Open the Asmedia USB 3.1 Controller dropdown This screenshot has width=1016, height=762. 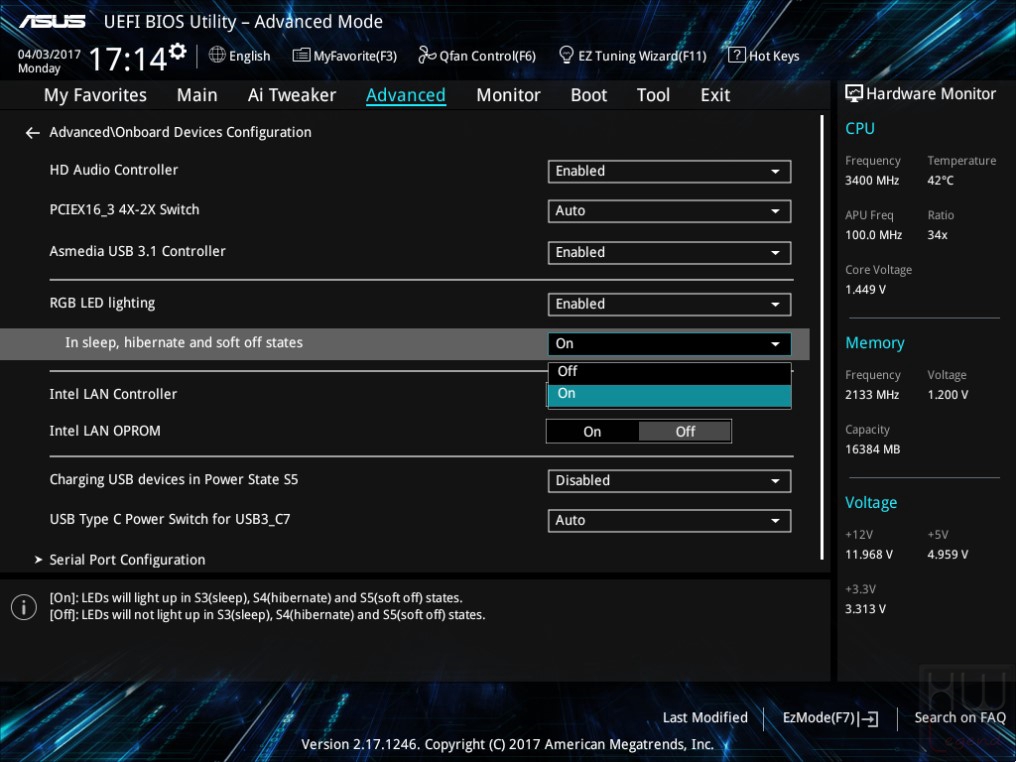[669, 253]
